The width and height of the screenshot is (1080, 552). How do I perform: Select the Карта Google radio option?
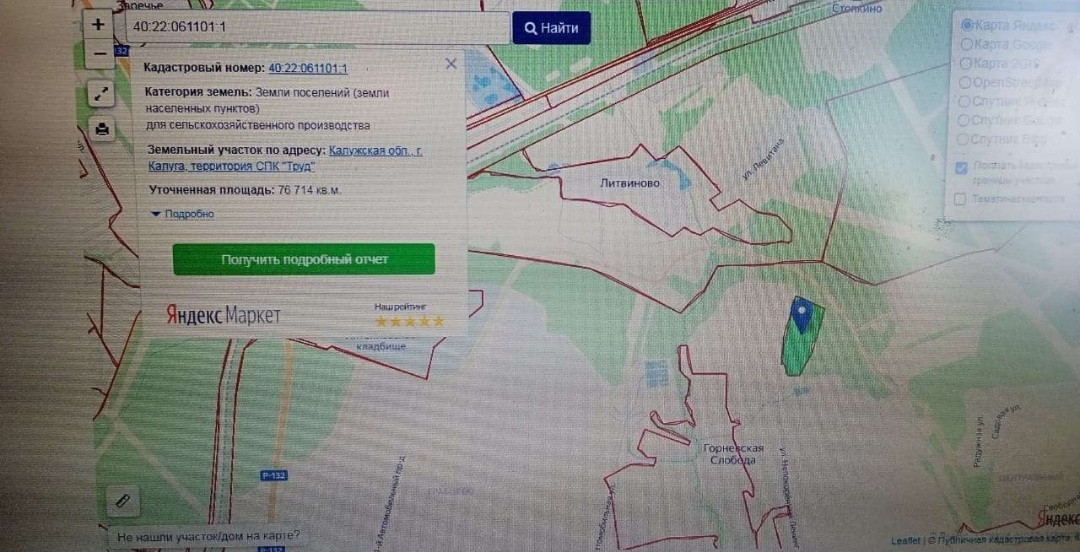pos(966,45)
